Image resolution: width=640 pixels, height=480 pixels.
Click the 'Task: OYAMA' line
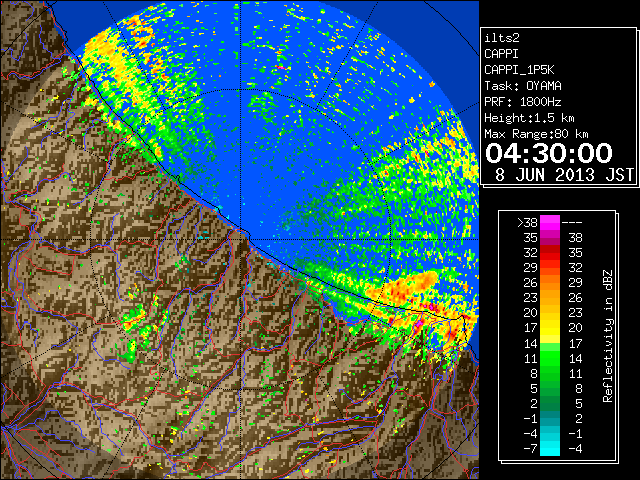(x=523, y=86)
